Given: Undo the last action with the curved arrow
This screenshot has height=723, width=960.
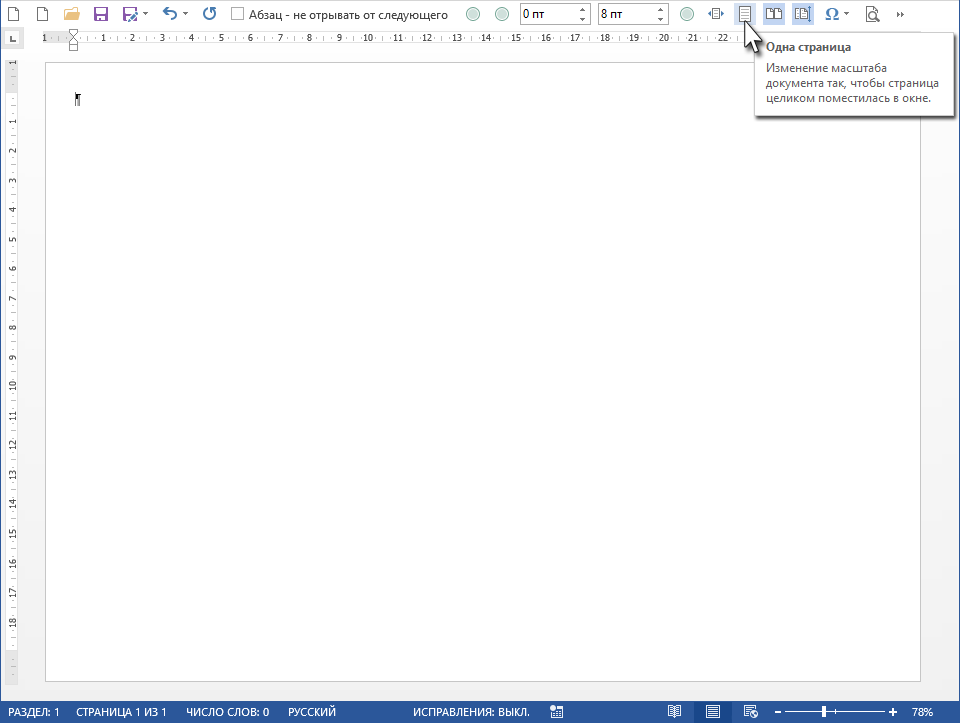Looking at the screenshot, I should (x=170, y=13).
